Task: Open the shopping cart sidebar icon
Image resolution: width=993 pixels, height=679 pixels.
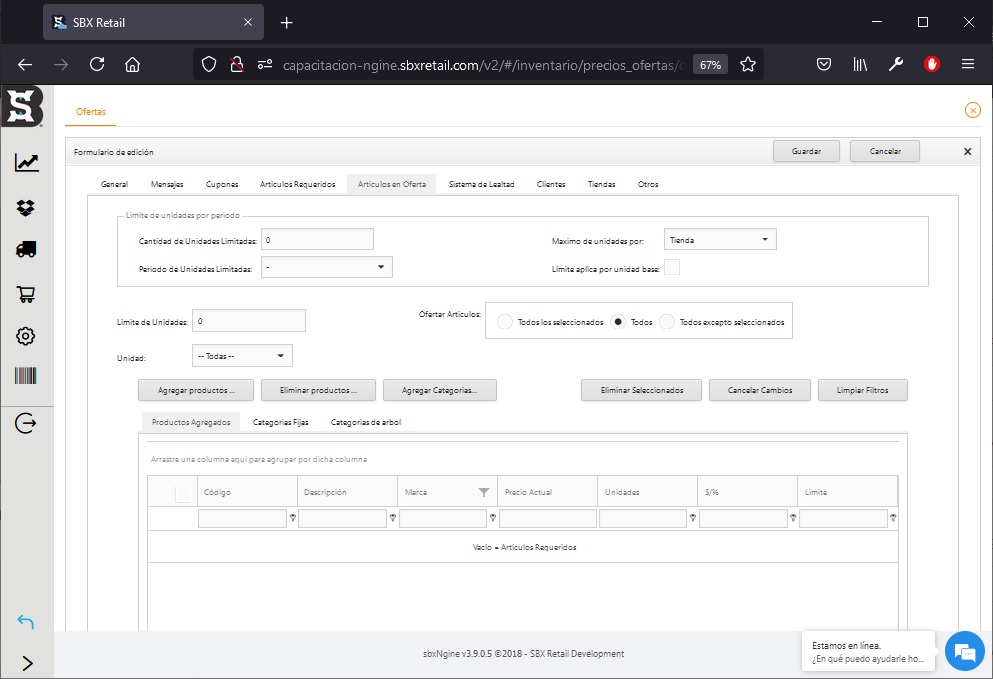Action: pos(27,294)
